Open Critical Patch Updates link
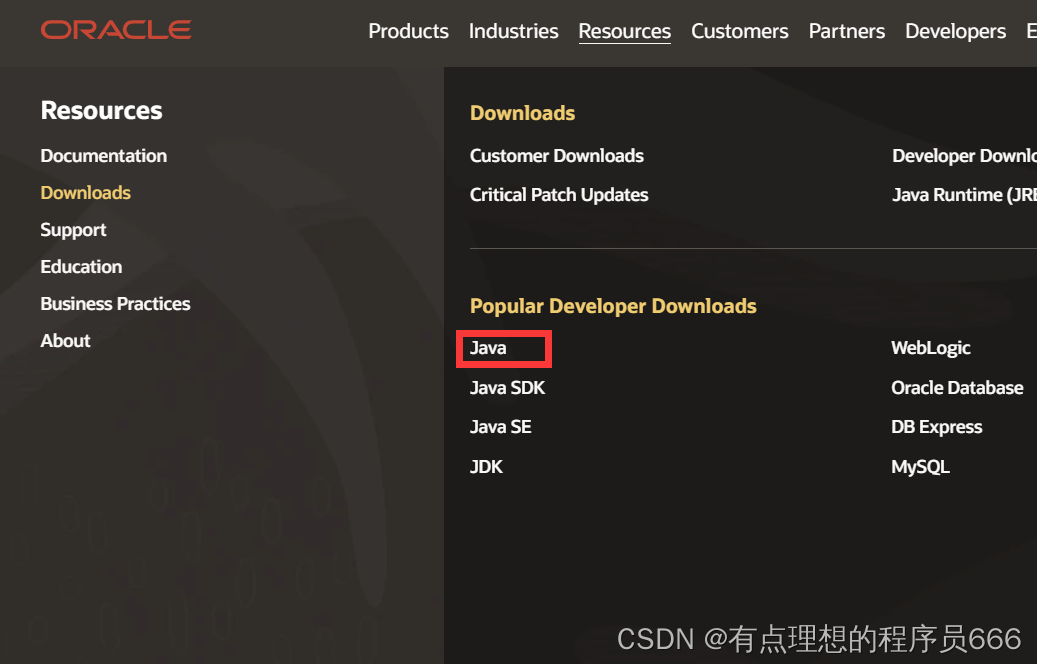The height and width of the screenshot is (664, 1037). [x=559, y=195]
